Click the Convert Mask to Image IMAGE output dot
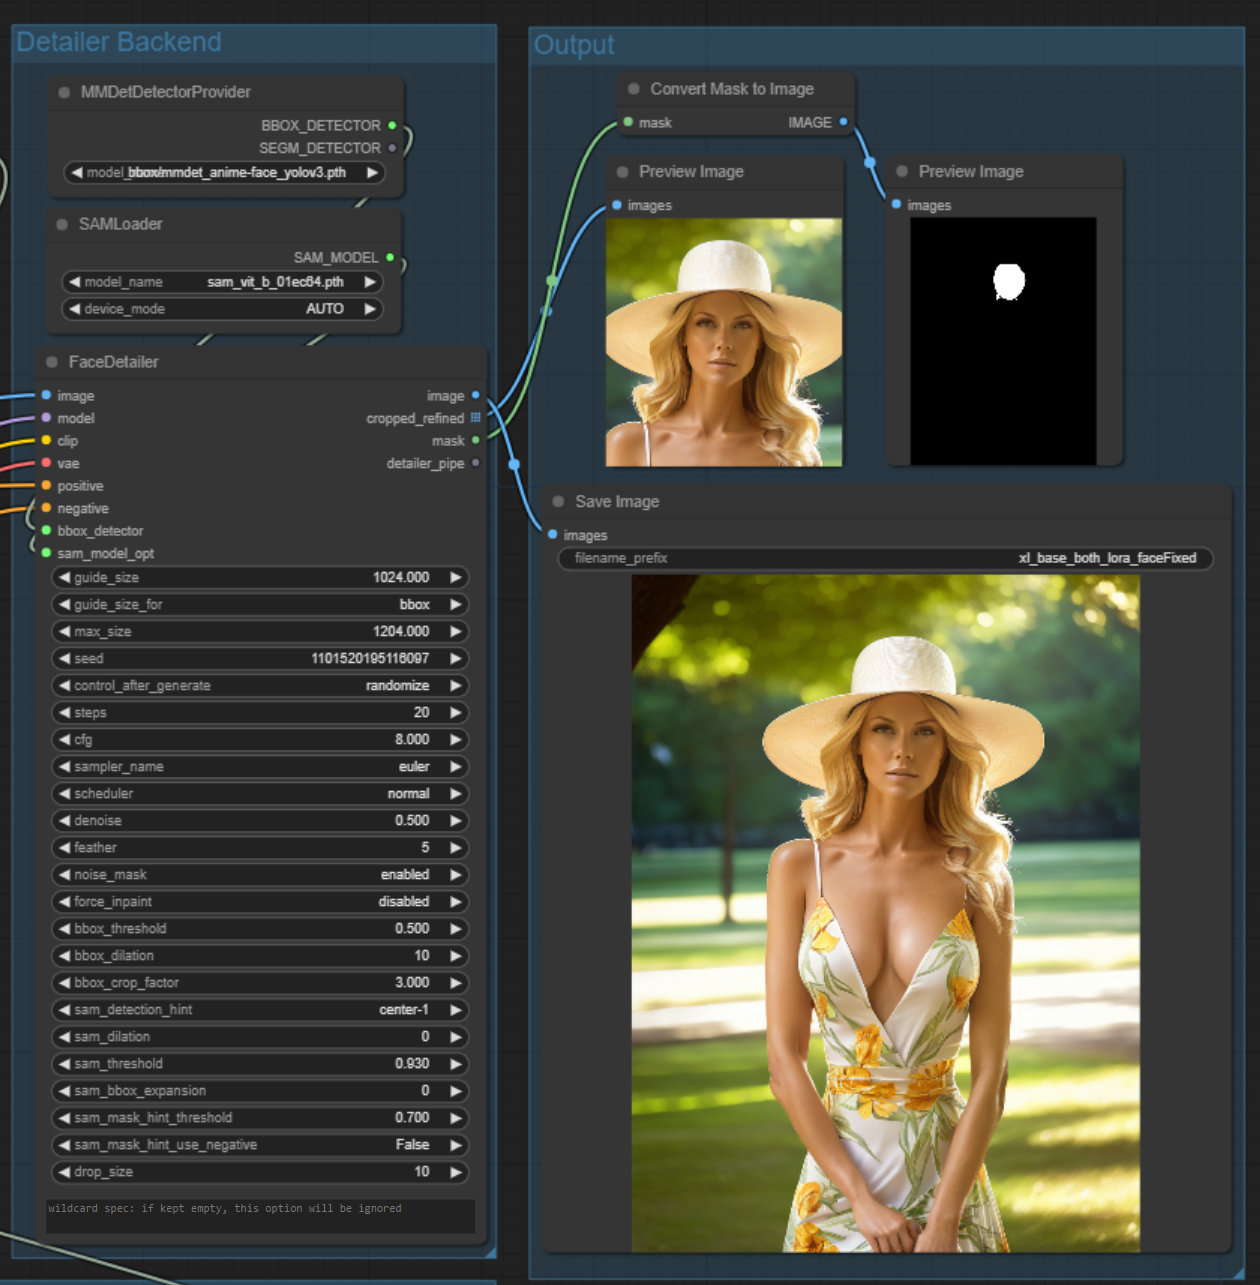This screenshot has width=1260, height=1285. 843,122
